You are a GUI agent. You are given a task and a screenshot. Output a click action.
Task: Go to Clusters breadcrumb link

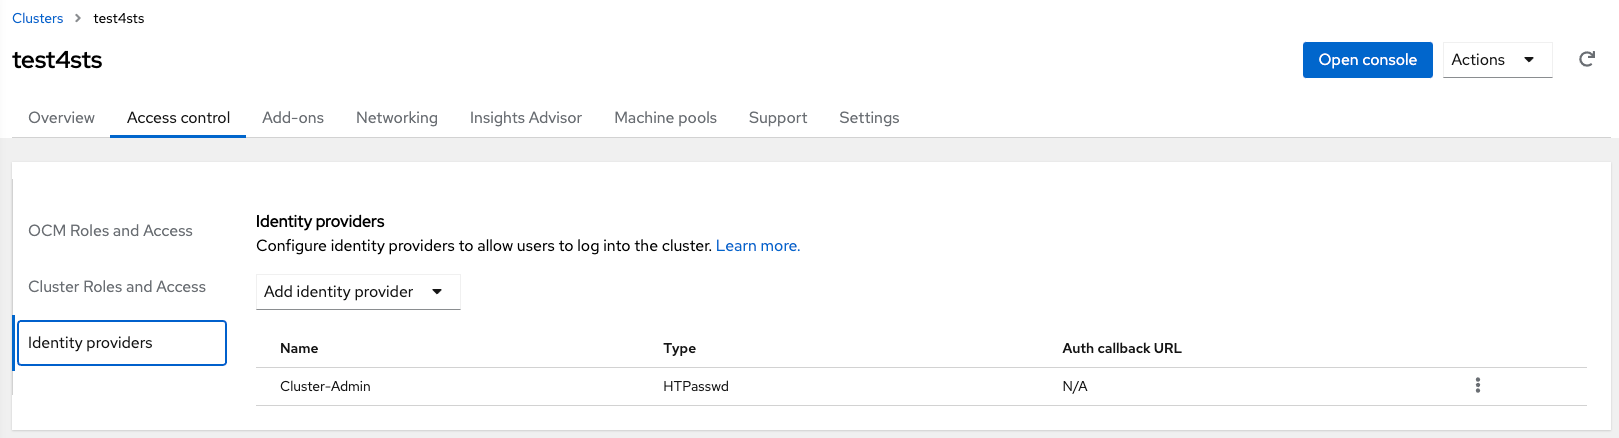38,18
